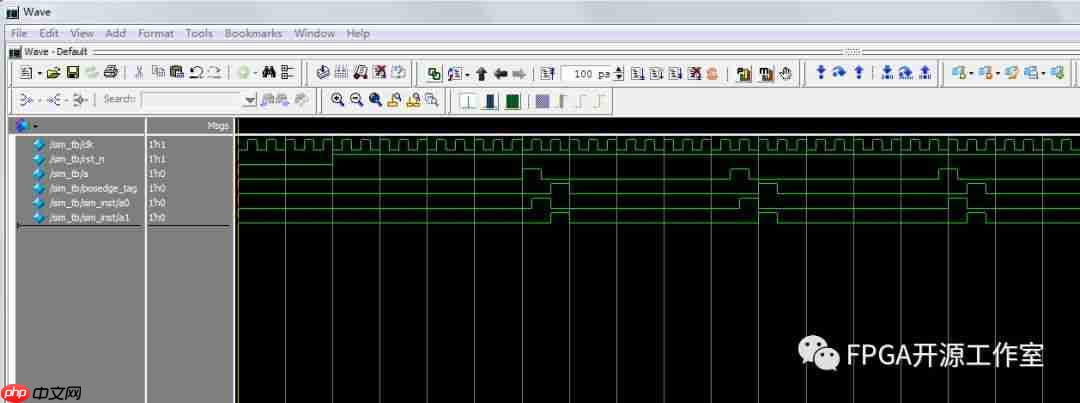
Task: Click the posedge_tag value 1'h0
Action: 157,188
